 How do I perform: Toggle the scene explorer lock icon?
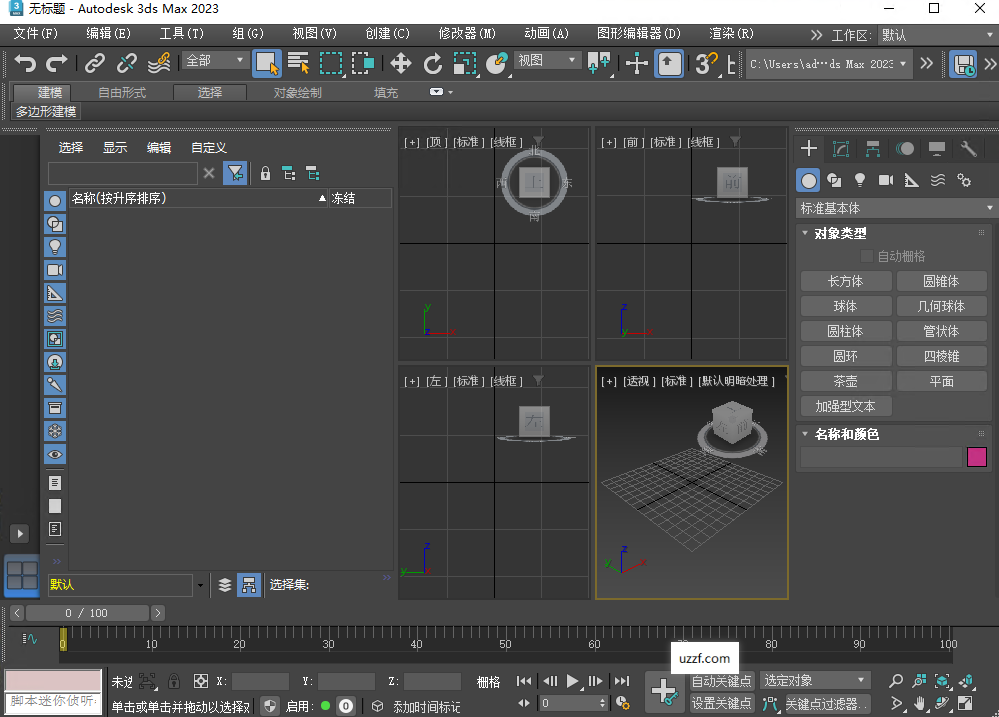pos(264,173)
